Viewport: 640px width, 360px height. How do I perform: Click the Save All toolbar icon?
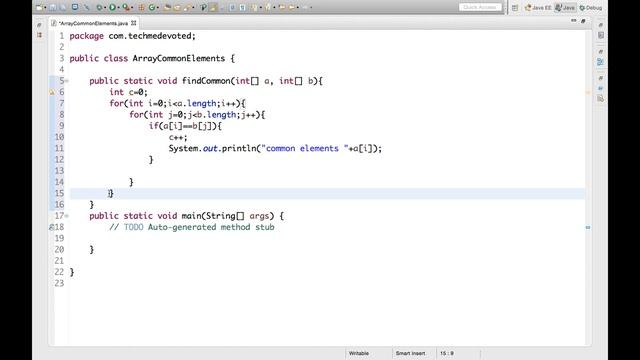(x=63, y=7)
